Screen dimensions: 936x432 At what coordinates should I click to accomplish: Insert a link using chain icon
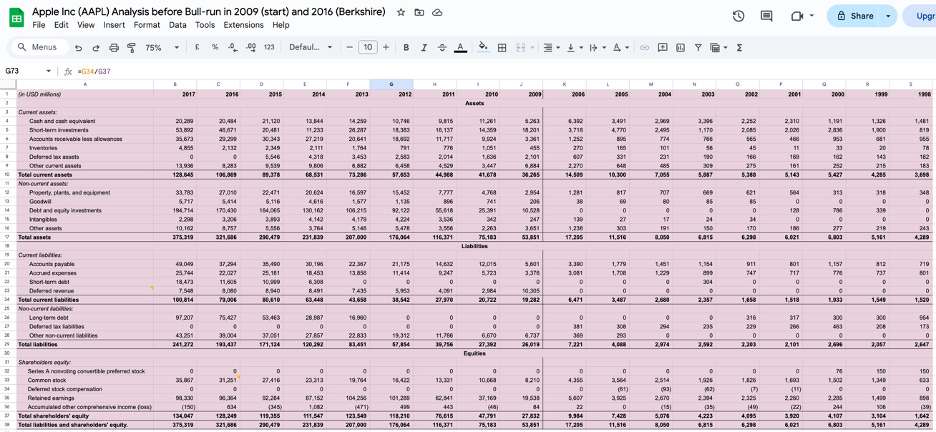pyautogui.click(x=644, y=47)
